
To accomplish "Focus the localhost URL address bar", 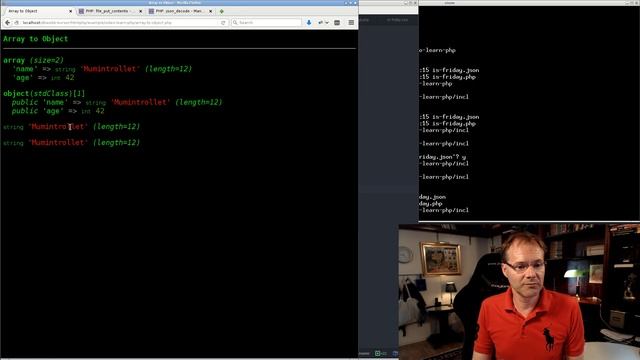I will [120, 23].
